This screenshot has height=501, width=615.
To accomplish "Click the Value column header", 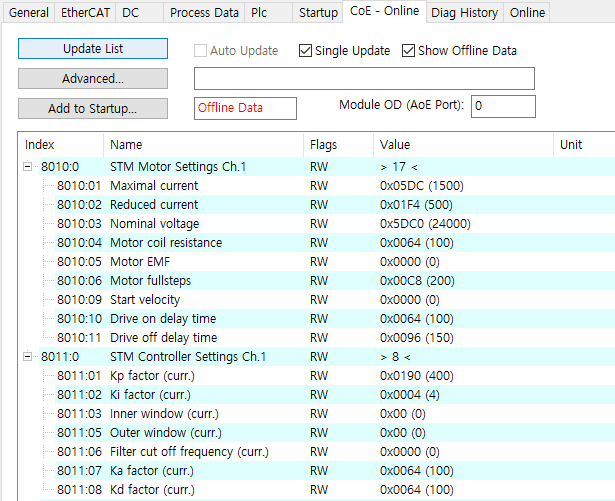I will [463, 145].
